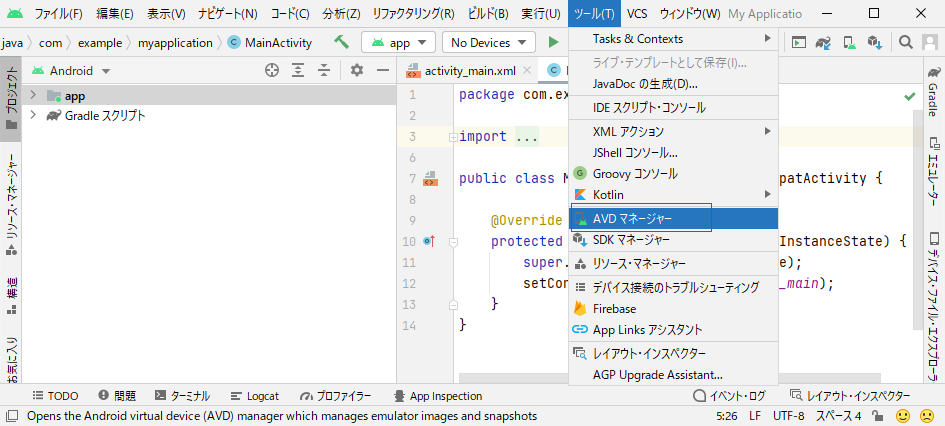Open XML アクション submenu
945x426 pixels.
pyautogui.click(x=673, y=131)
